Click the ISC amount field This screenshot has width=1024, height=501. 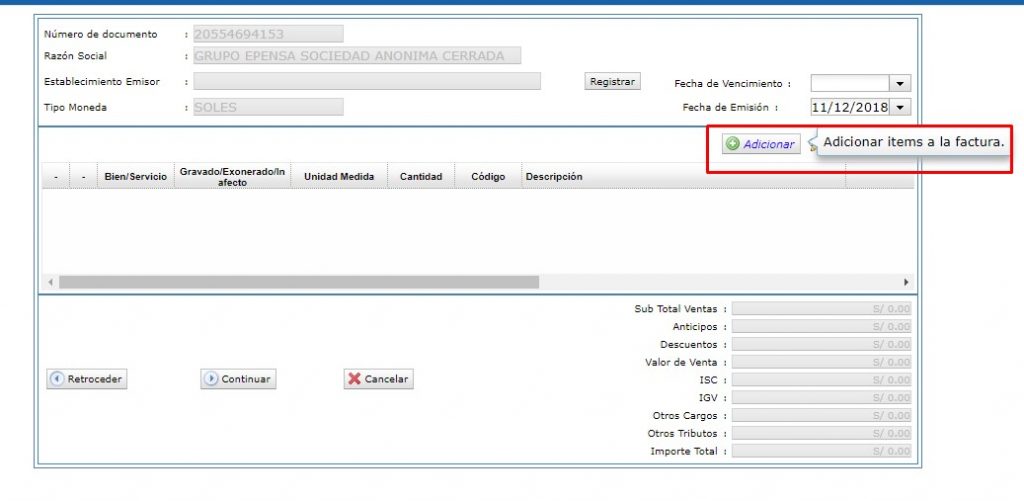(821, 380)
